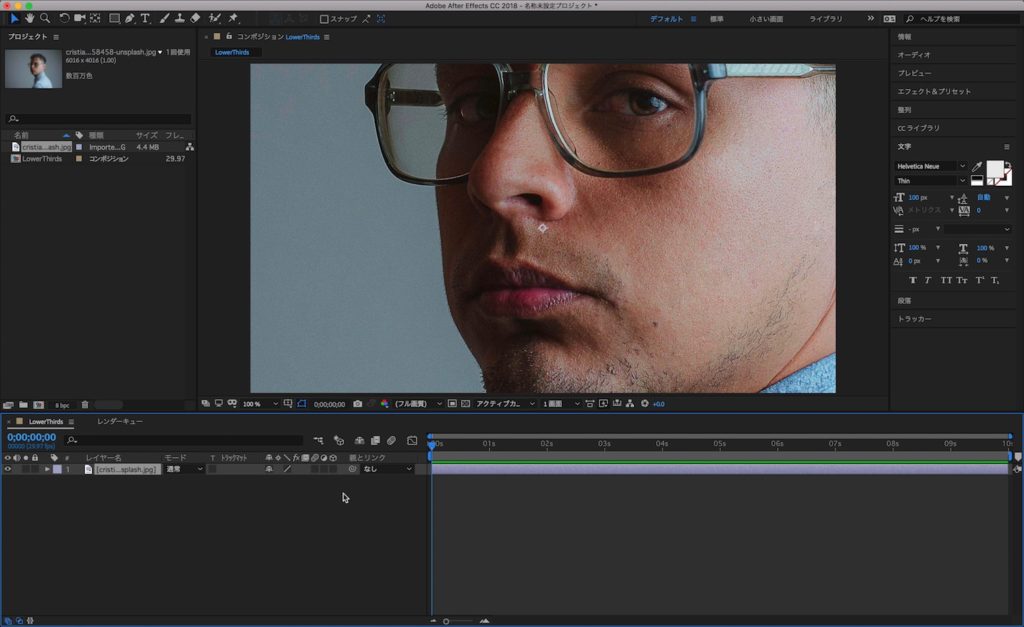This screenshot has height=627, width=1024.
Task: Toggle the faux bold text style button
Action: click(912, 280)
